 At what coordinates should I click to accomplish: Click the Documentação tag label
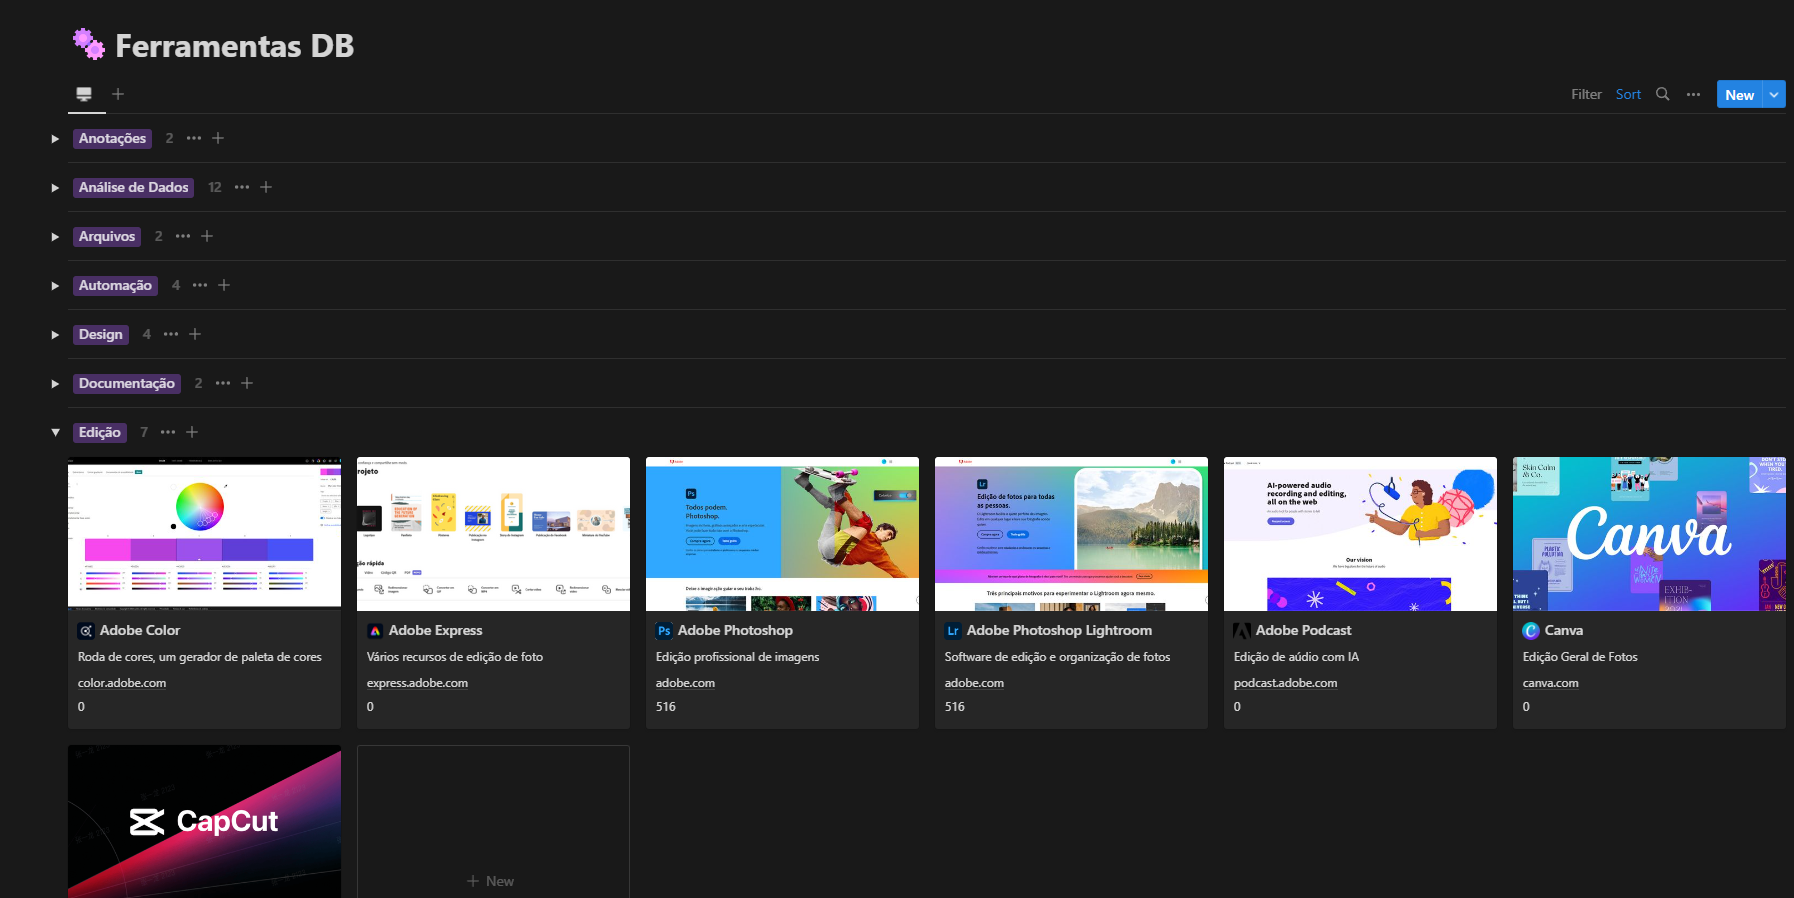click(127, 383)
